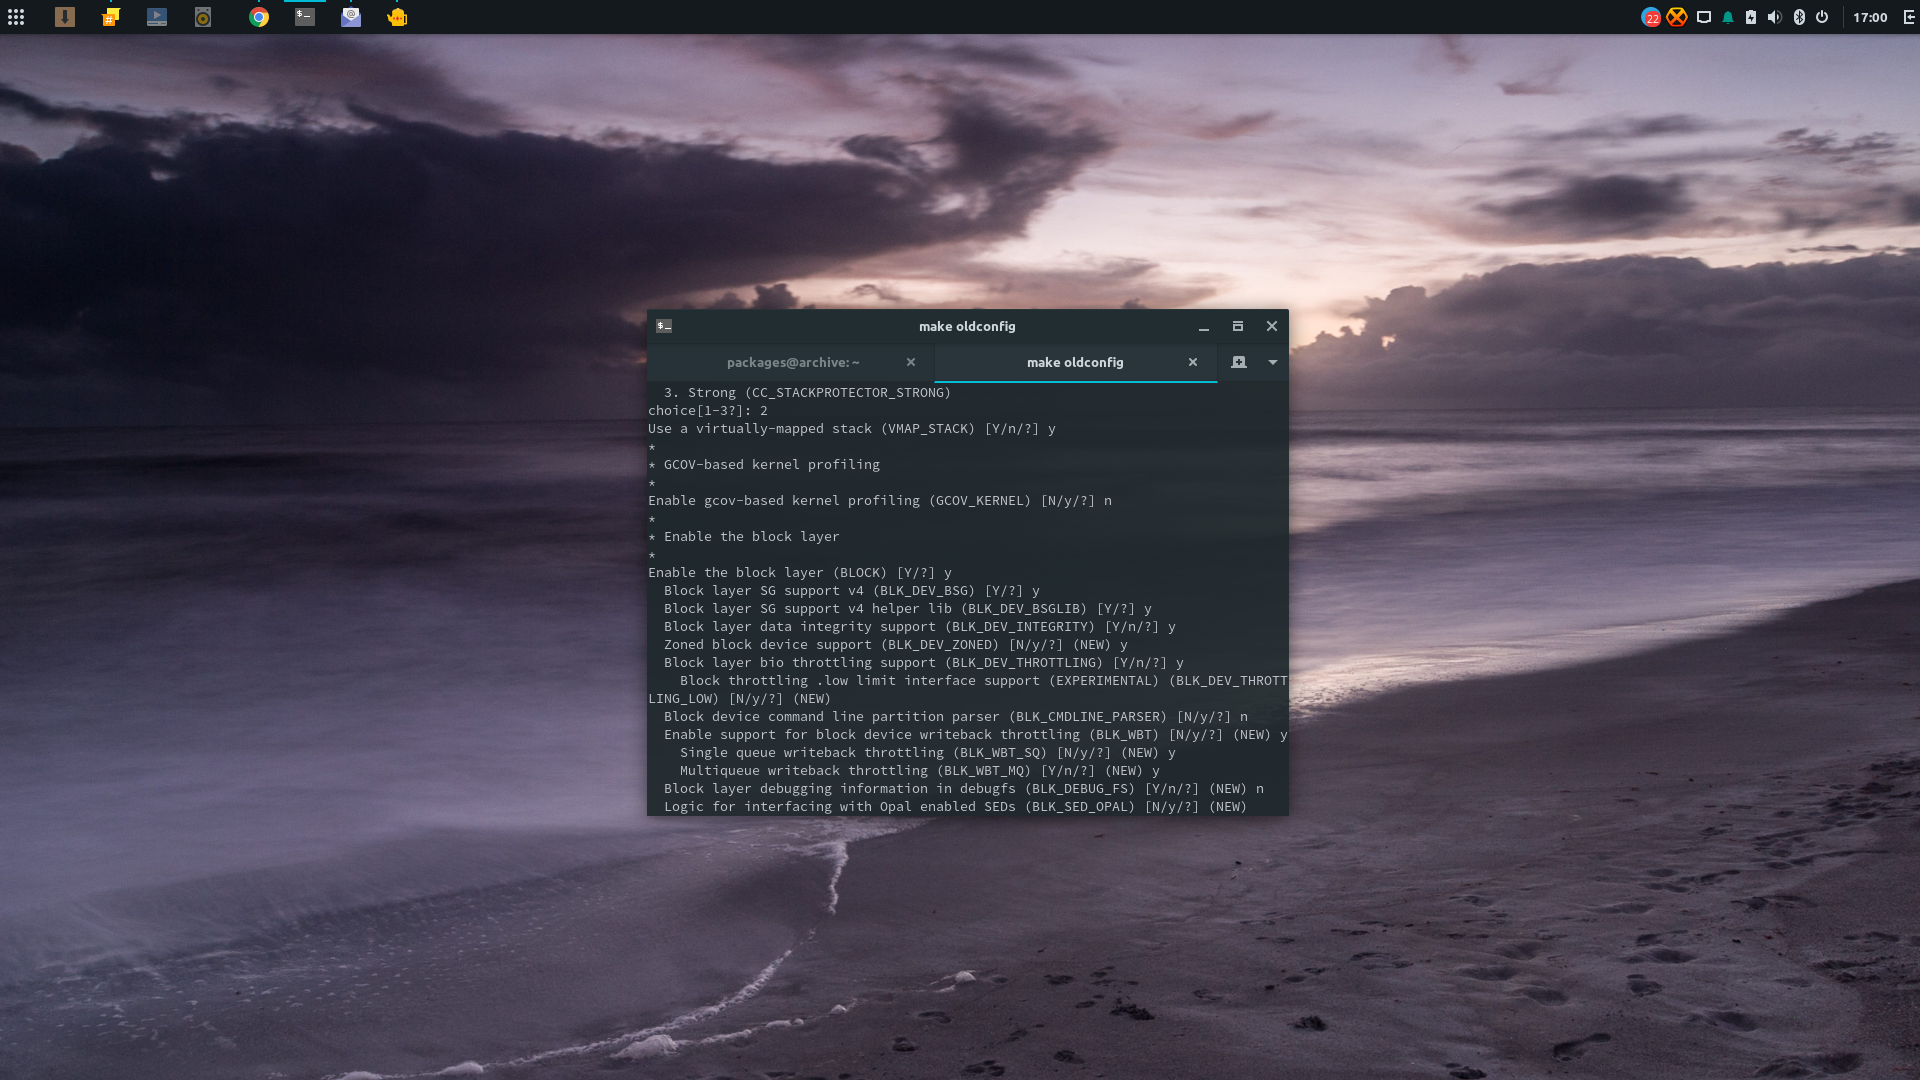Open the display/screen tray indicator
Screen dimensions: 1920x1080
1704,17
